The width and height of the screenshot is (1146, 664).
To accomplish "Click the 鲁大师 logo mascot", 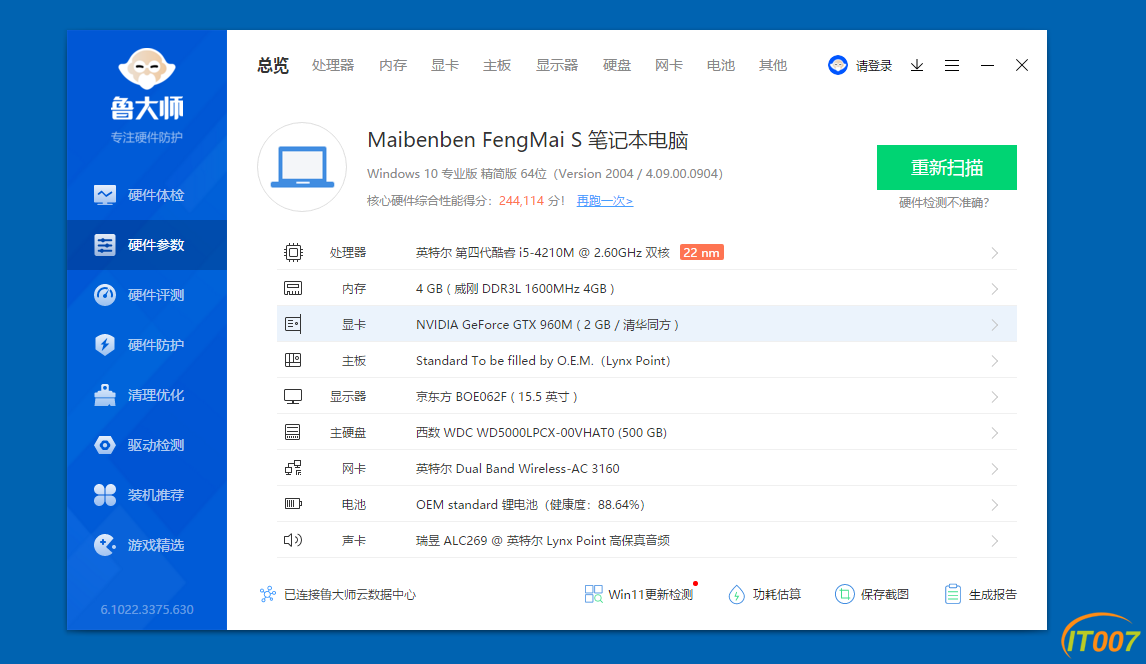I will tap(147, 69).
